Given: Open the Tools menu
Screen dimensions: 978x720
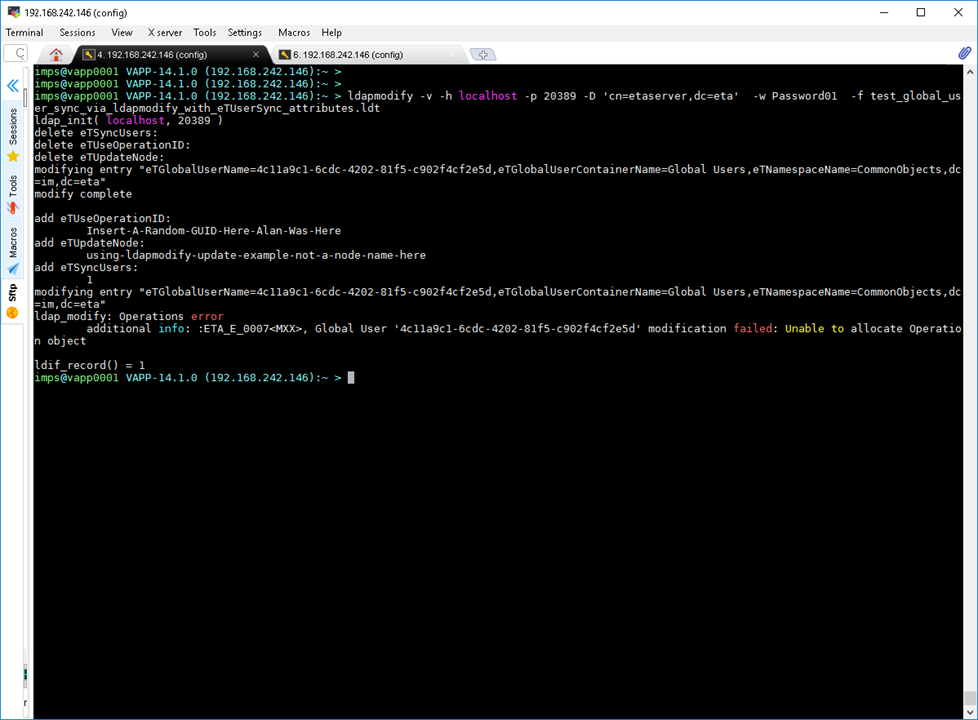Looking at the screenshot, I should pos(205,32).
